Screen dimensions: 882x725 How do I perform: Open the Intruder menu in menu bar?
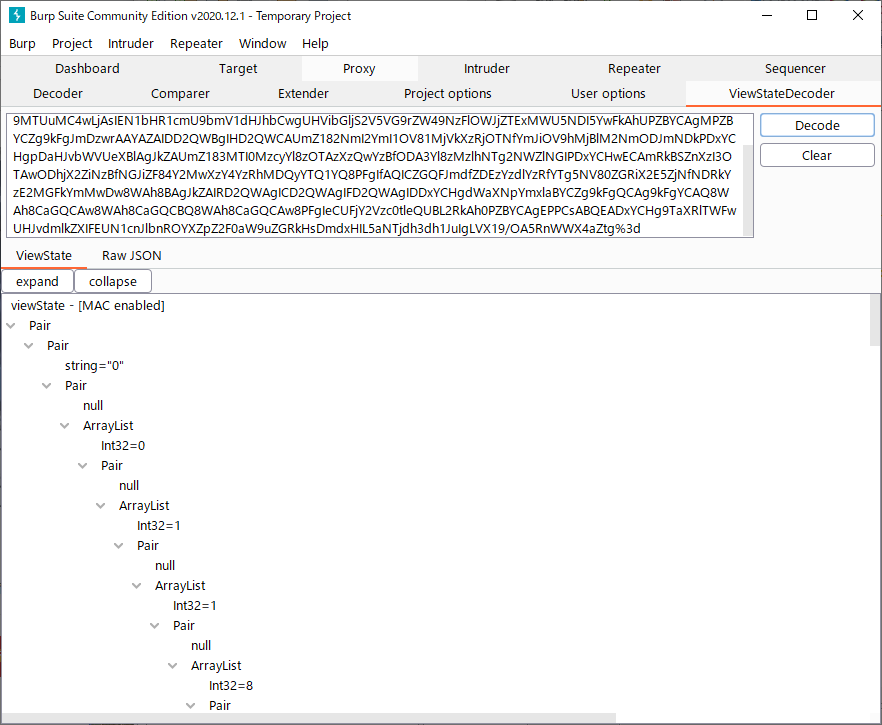(130, 43)
